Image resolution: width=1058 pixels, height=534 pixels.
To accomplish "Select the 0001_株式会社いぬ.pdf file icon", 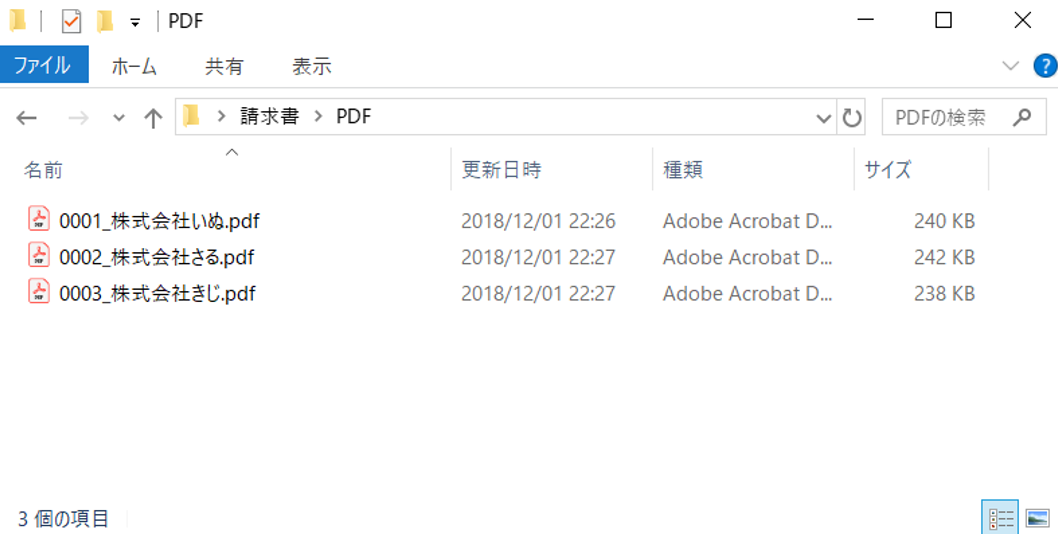I will tap(38, 220).
